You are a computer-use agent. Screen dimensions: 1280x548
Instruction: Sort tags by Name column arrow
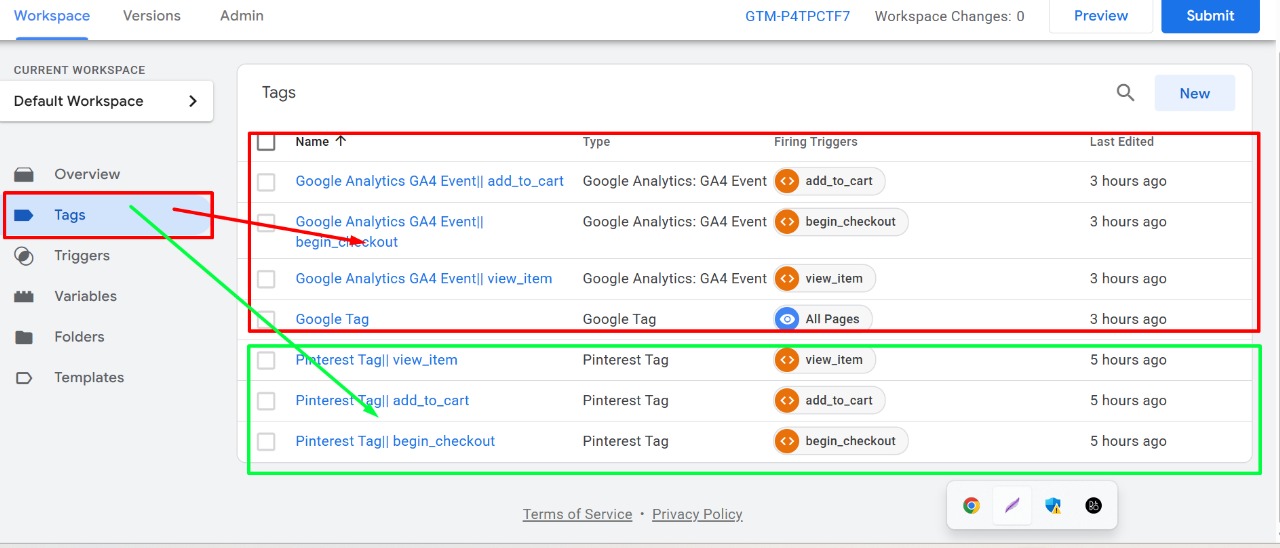click(341, 142)
